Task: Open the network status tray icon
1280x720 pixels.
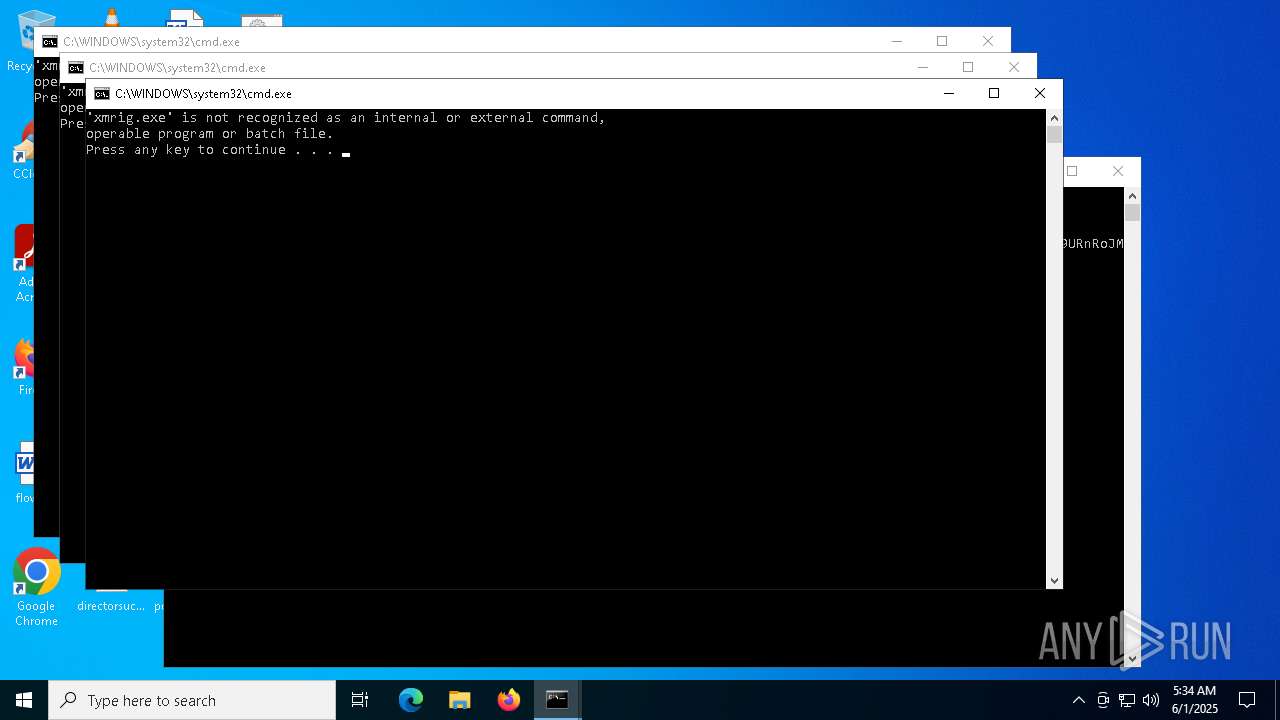Action: (x=1127, y=700)
